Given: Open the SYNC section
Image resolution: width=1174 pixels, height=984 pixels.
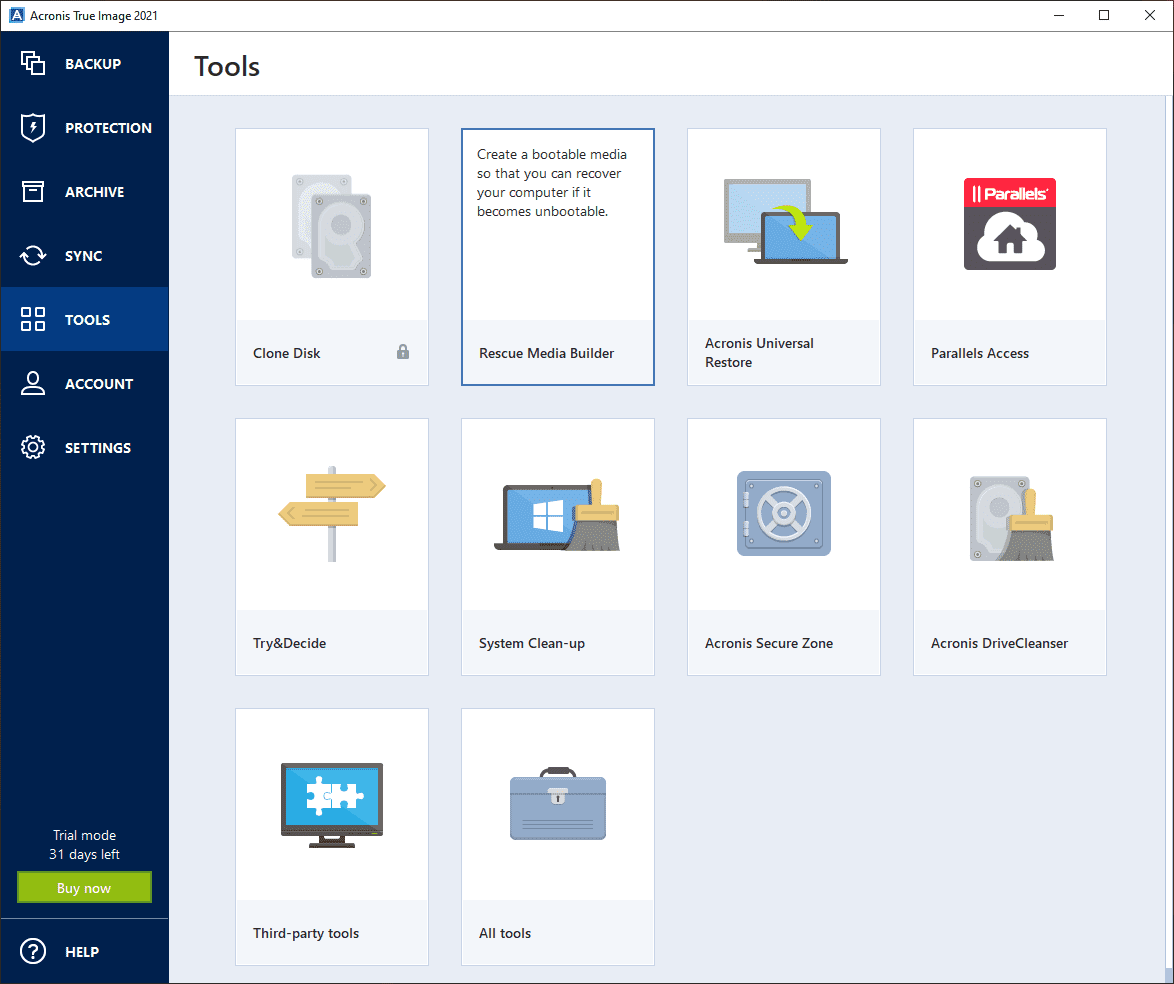Looking at the screenshot, I should coord(83,256).
